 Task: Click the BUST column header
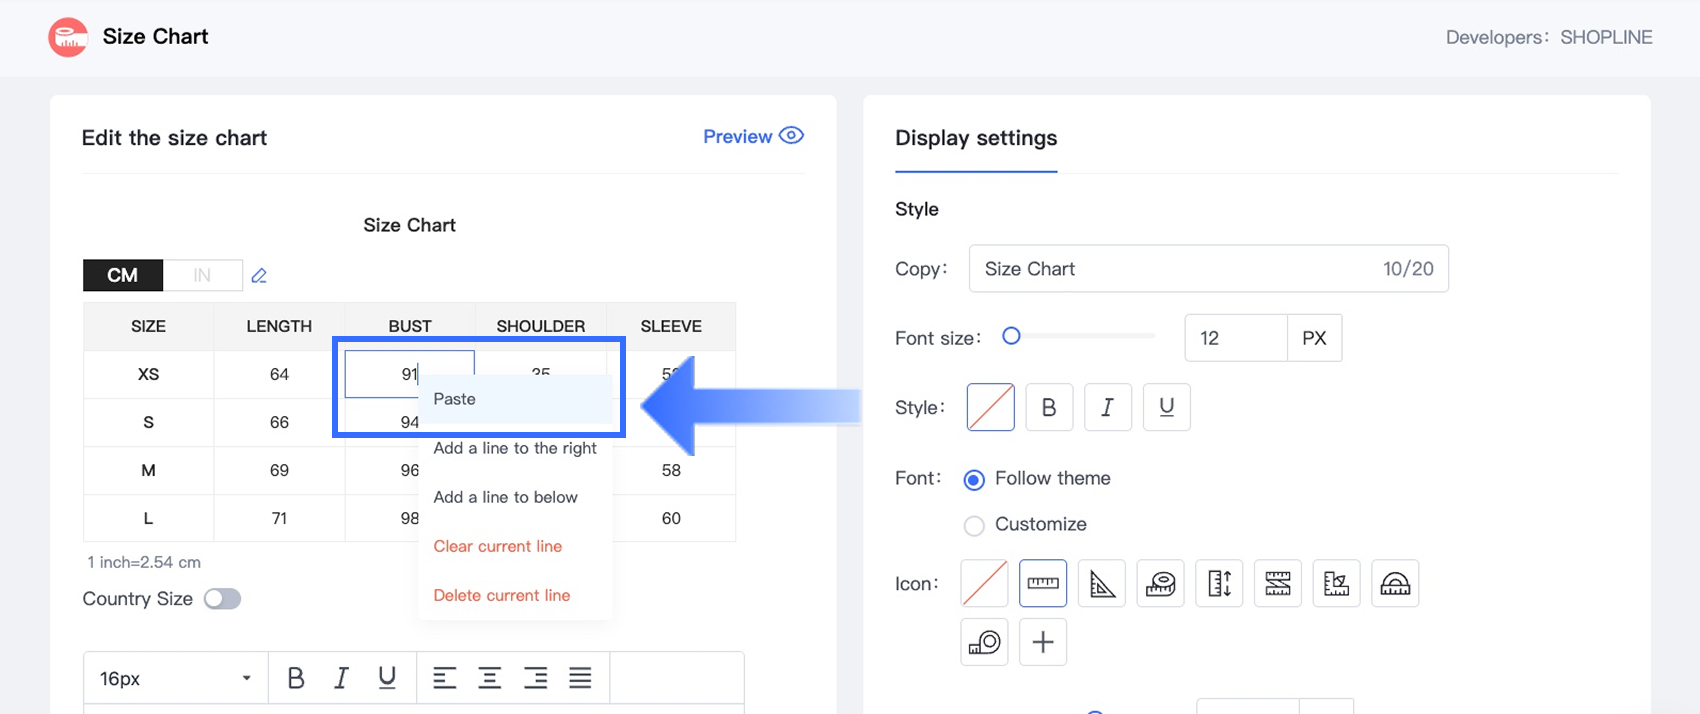[410, 326]
